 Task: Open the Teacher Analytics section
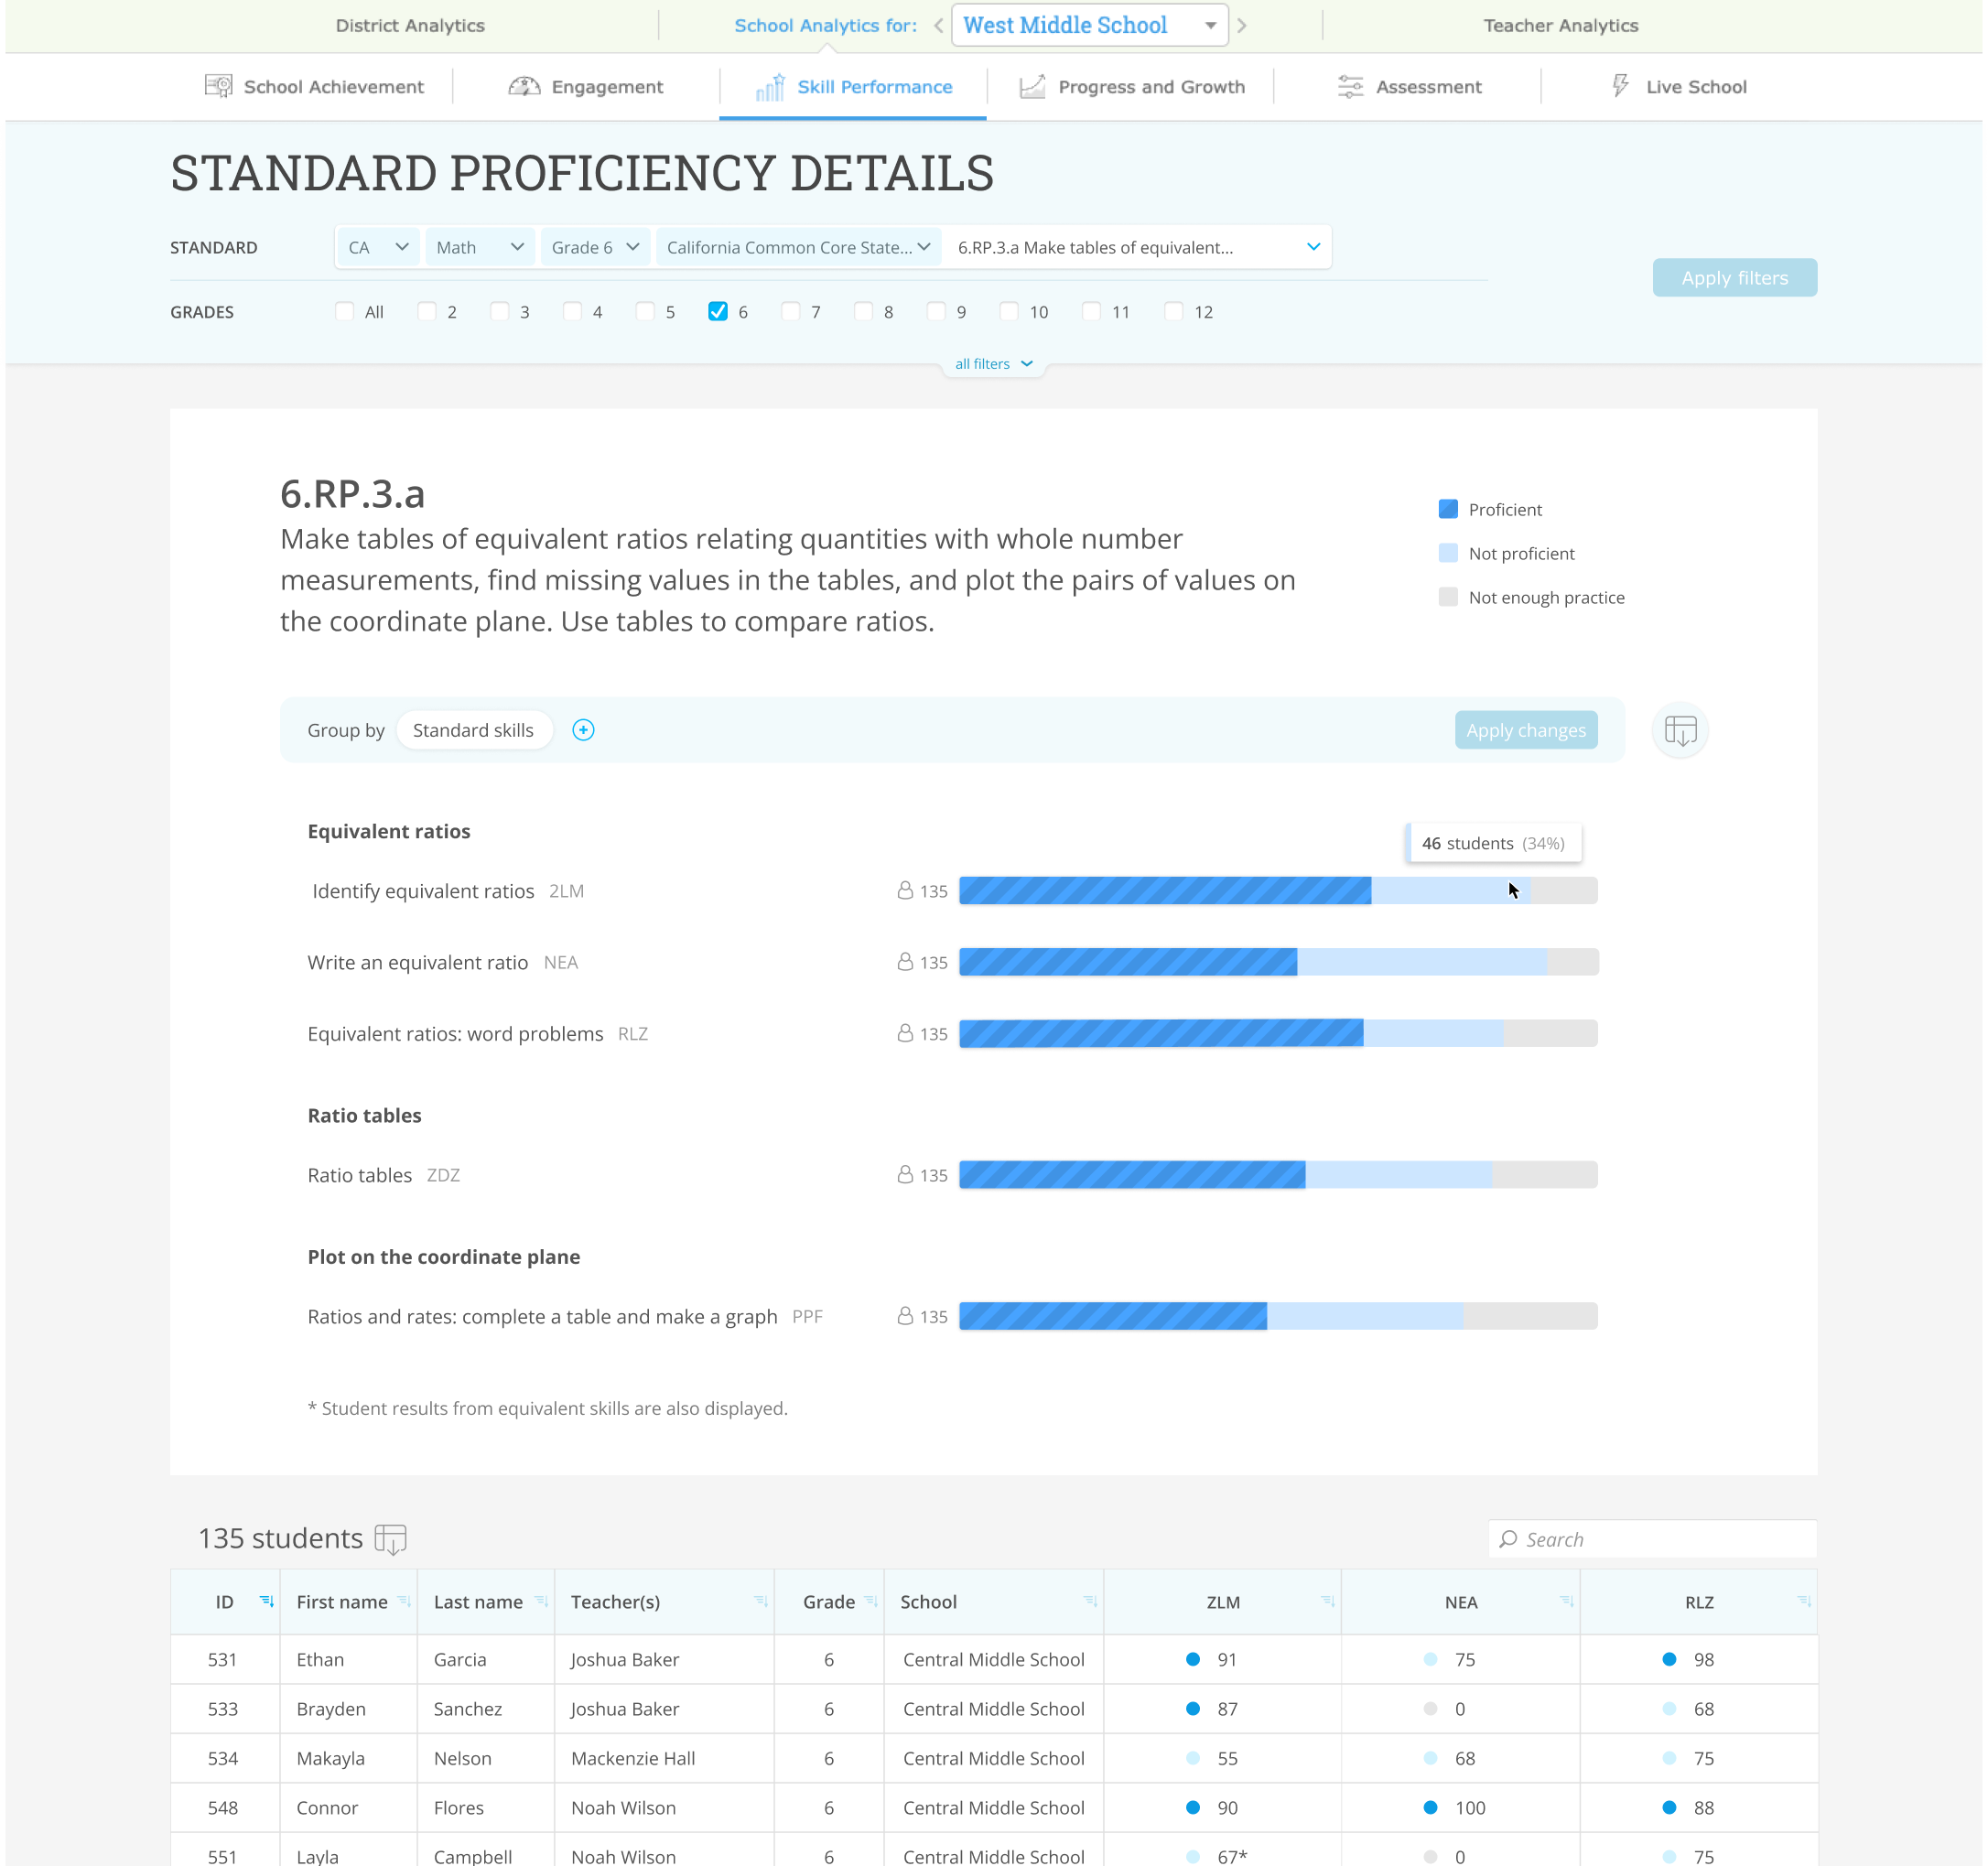point(1560,26)
